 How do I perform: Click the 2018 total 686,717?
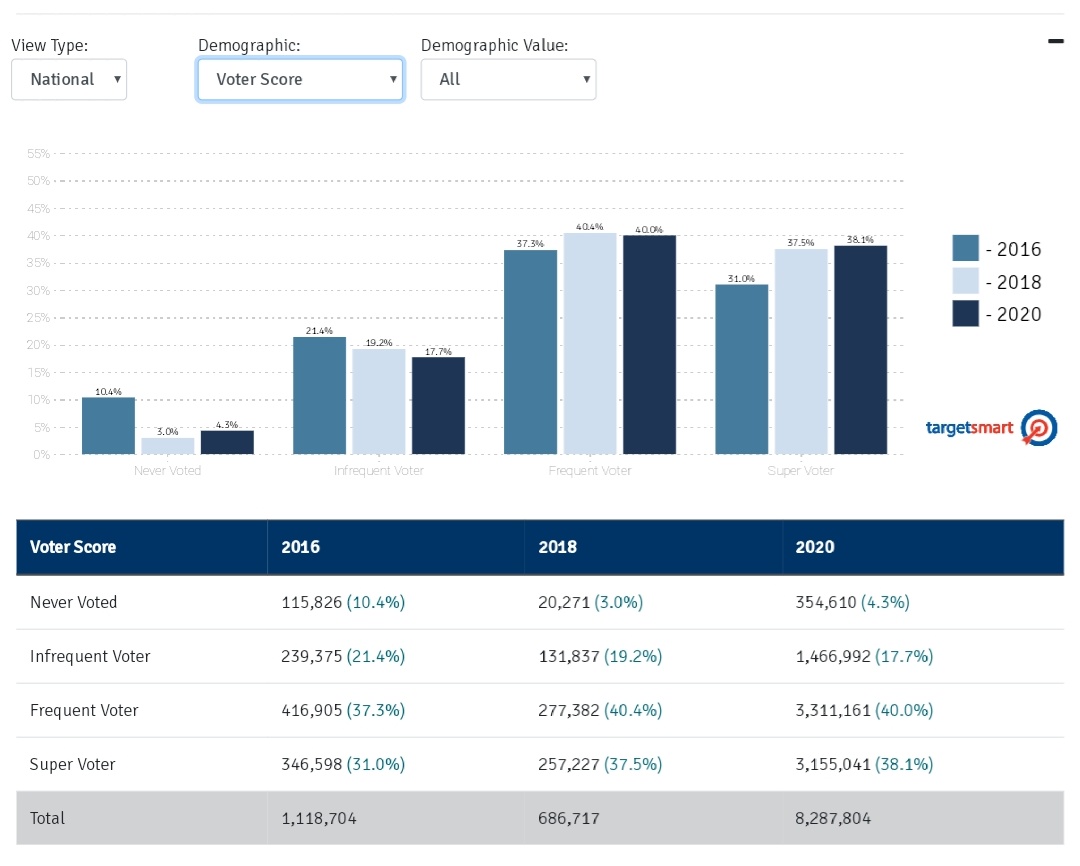point(569,818)
